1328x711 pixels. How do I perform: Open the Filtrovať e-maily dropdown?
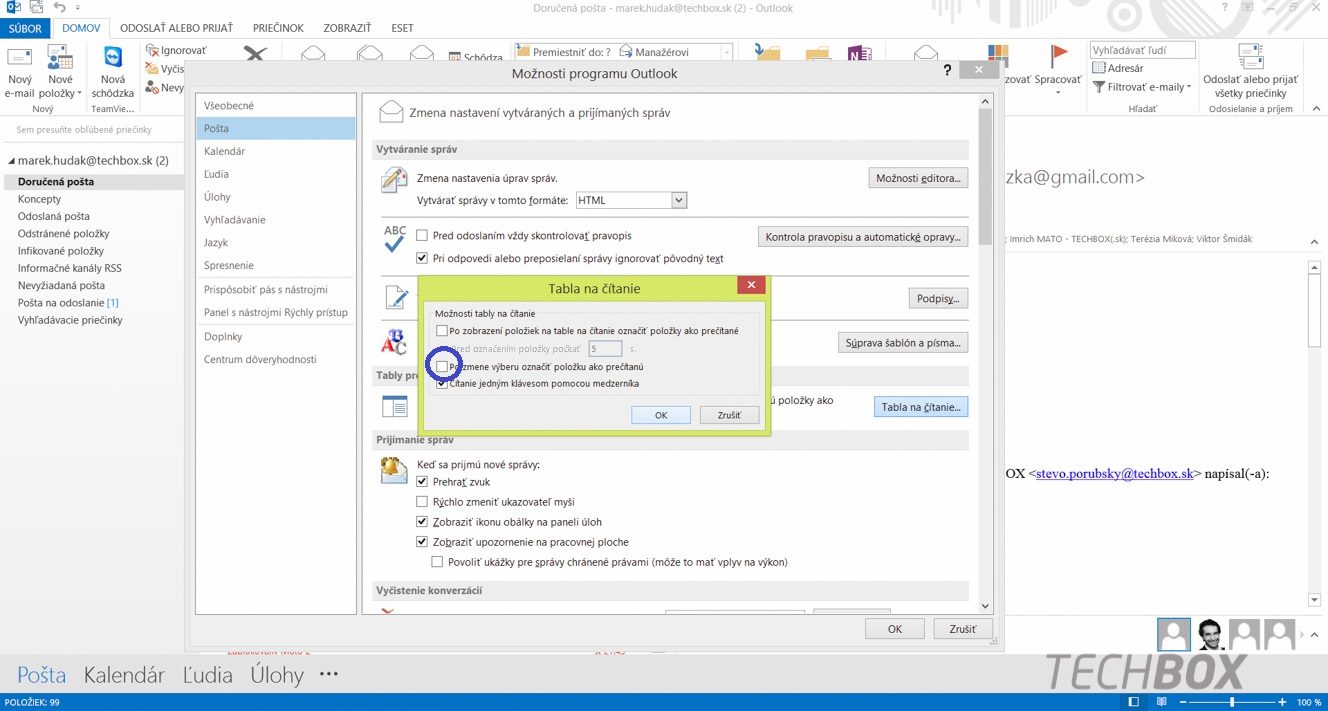tap(1142, 87)
